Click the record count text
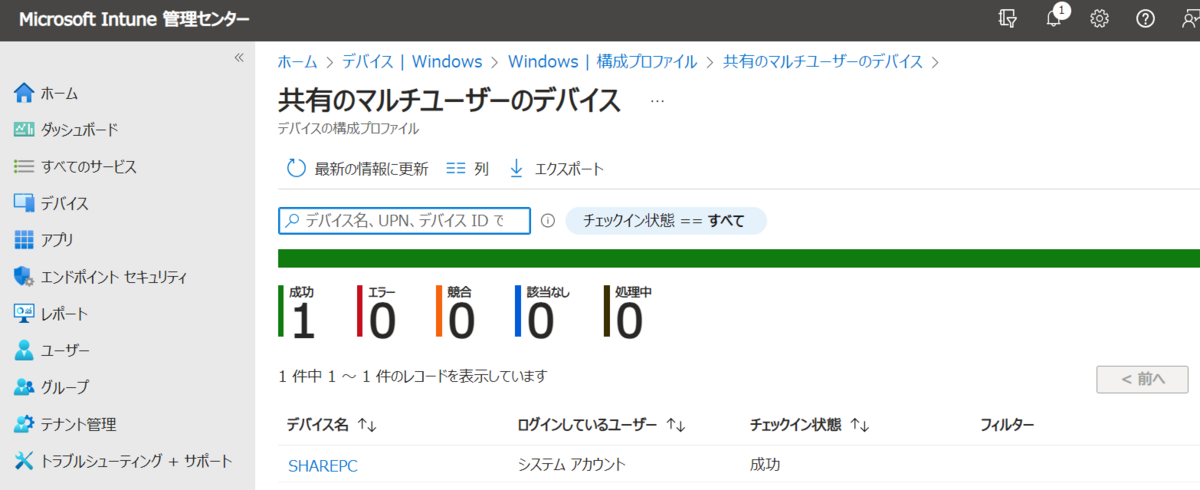The width and height of the screenshot is (1200, 490). (x=413, y=376)
